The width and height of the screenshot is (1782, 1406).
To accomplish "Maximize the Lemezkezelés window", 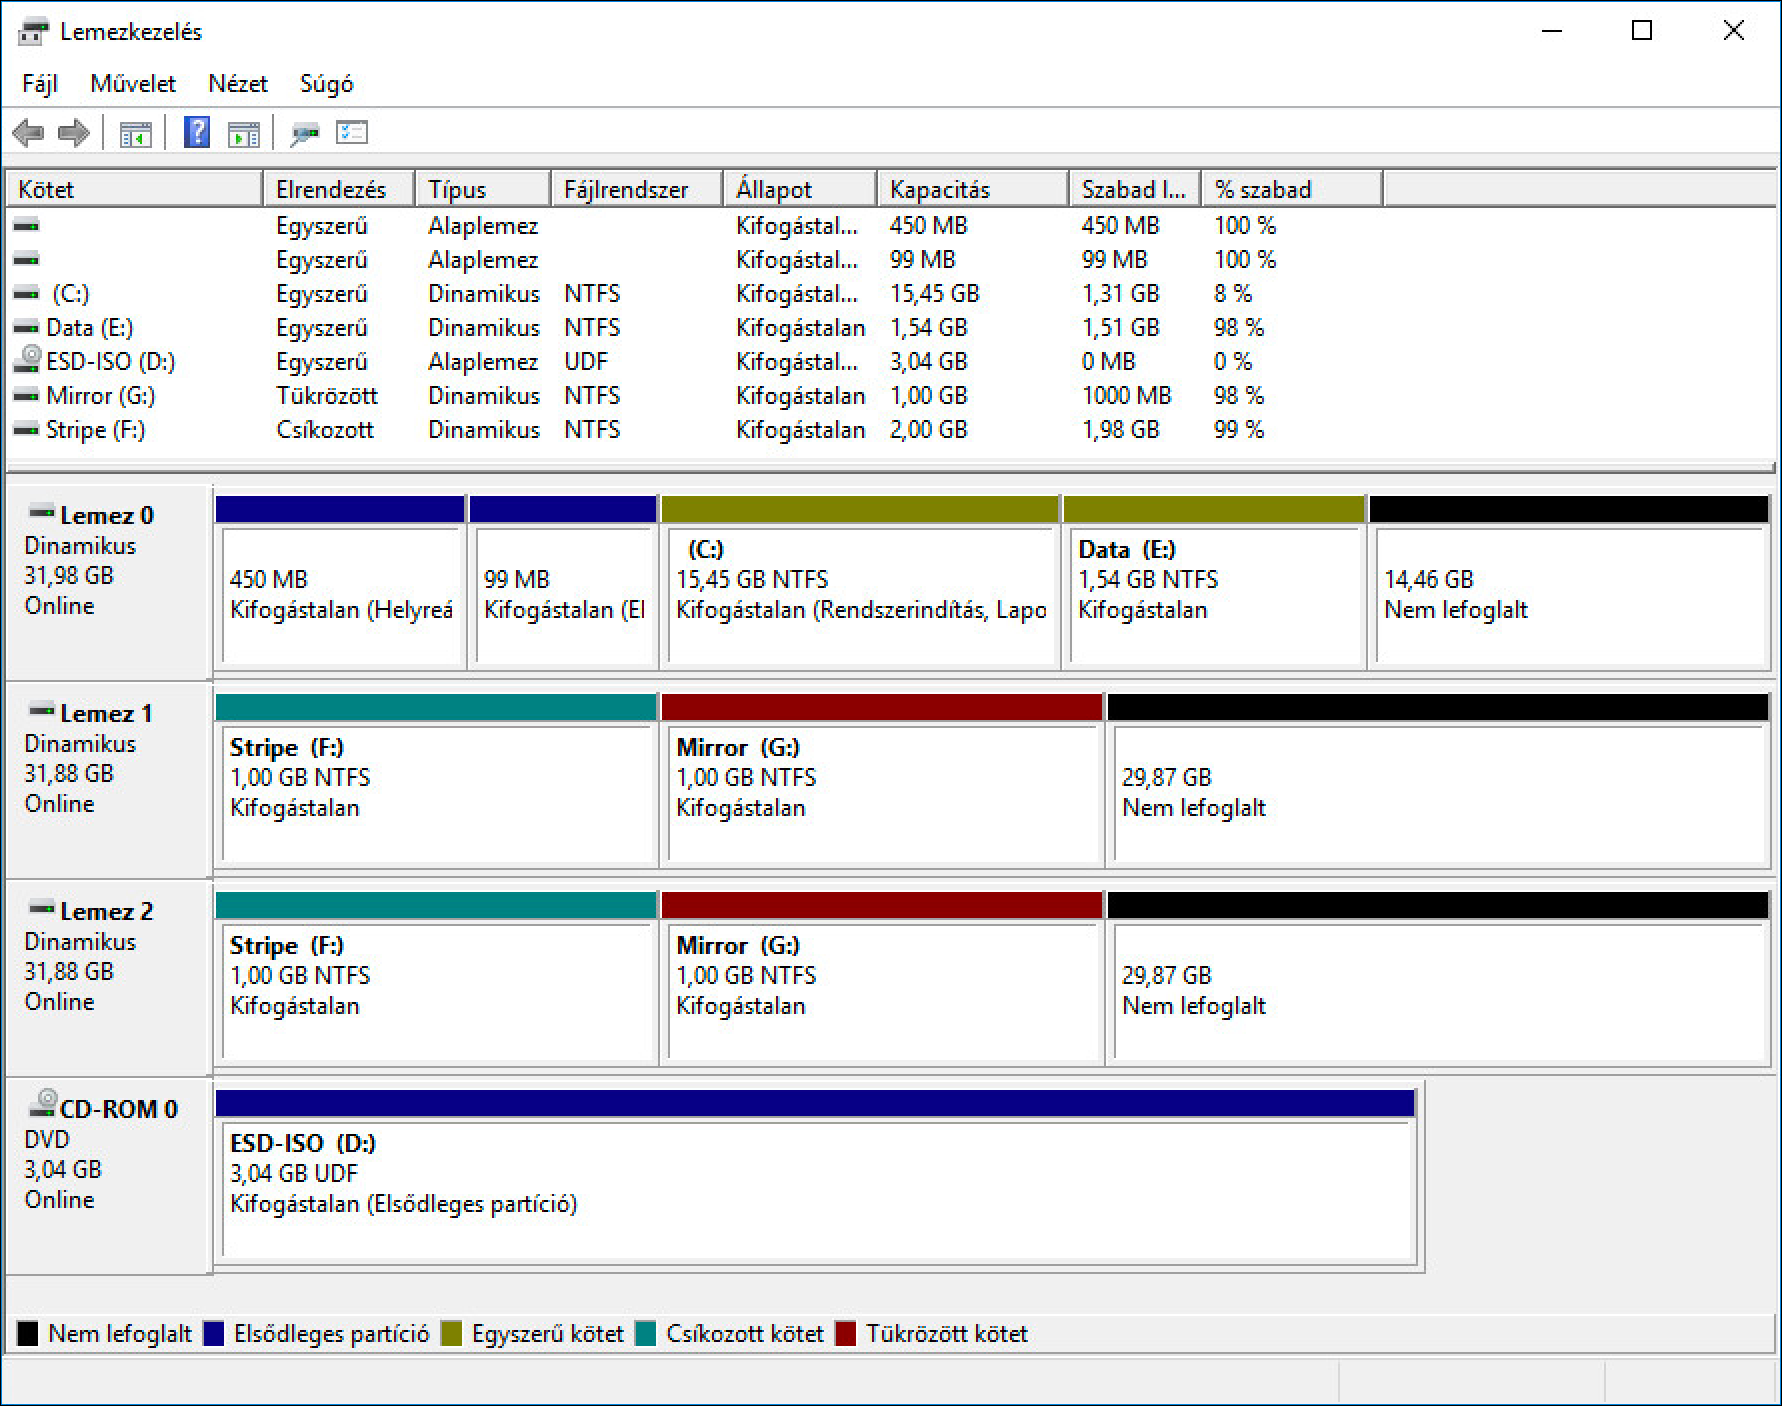I will click(x=1642, y=31).
